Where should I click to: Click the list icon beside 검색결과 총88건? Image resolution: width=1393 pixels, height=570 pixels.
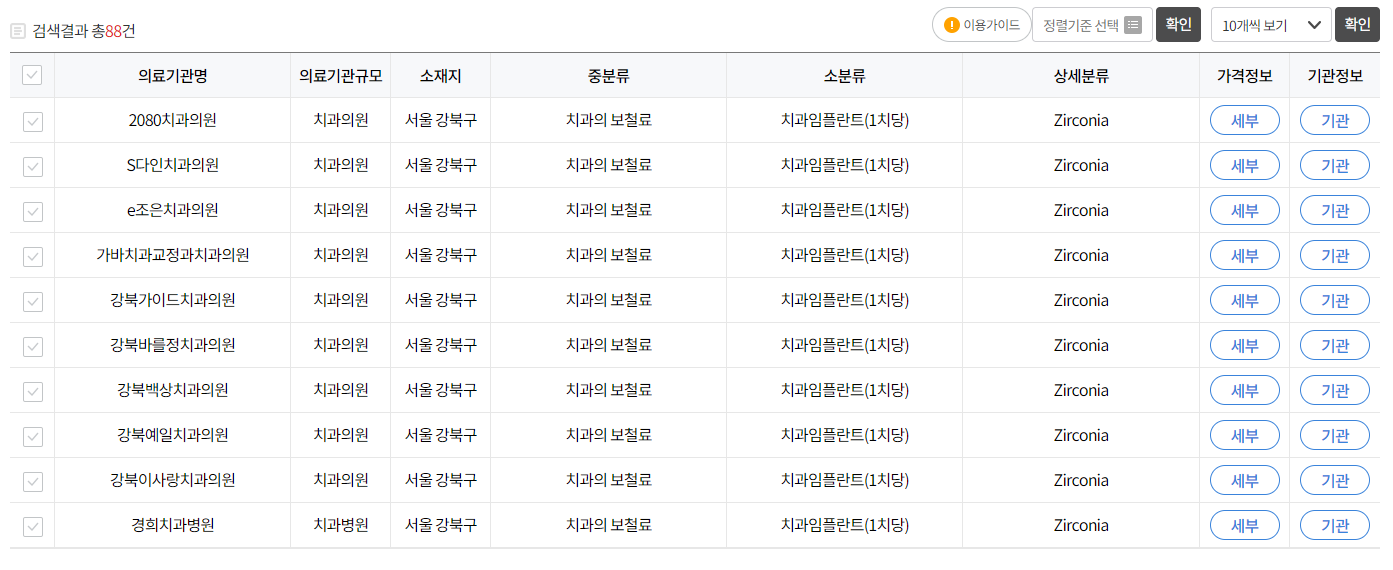pyautogui.click(x=18, y=31)
